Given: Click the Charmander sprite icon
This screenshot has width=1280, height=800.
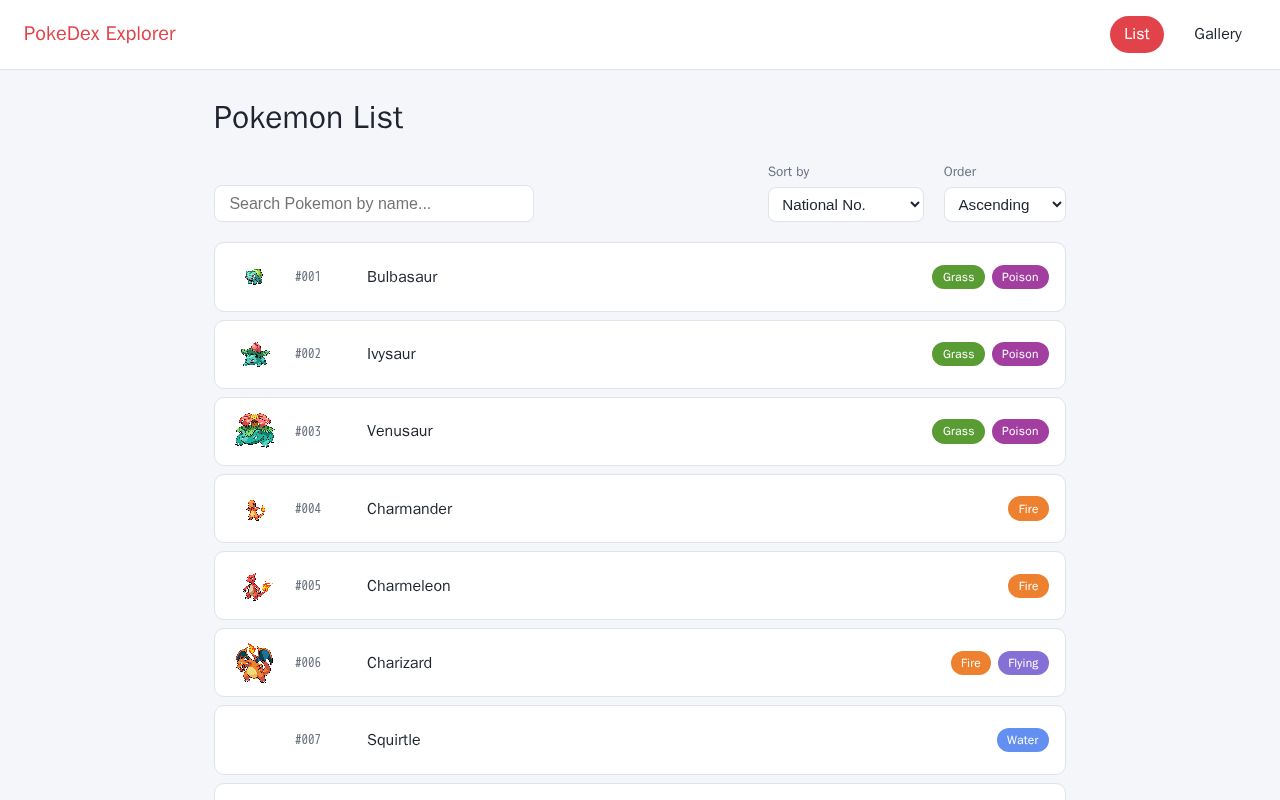Looking at the screenshot, I should [255, 509].
